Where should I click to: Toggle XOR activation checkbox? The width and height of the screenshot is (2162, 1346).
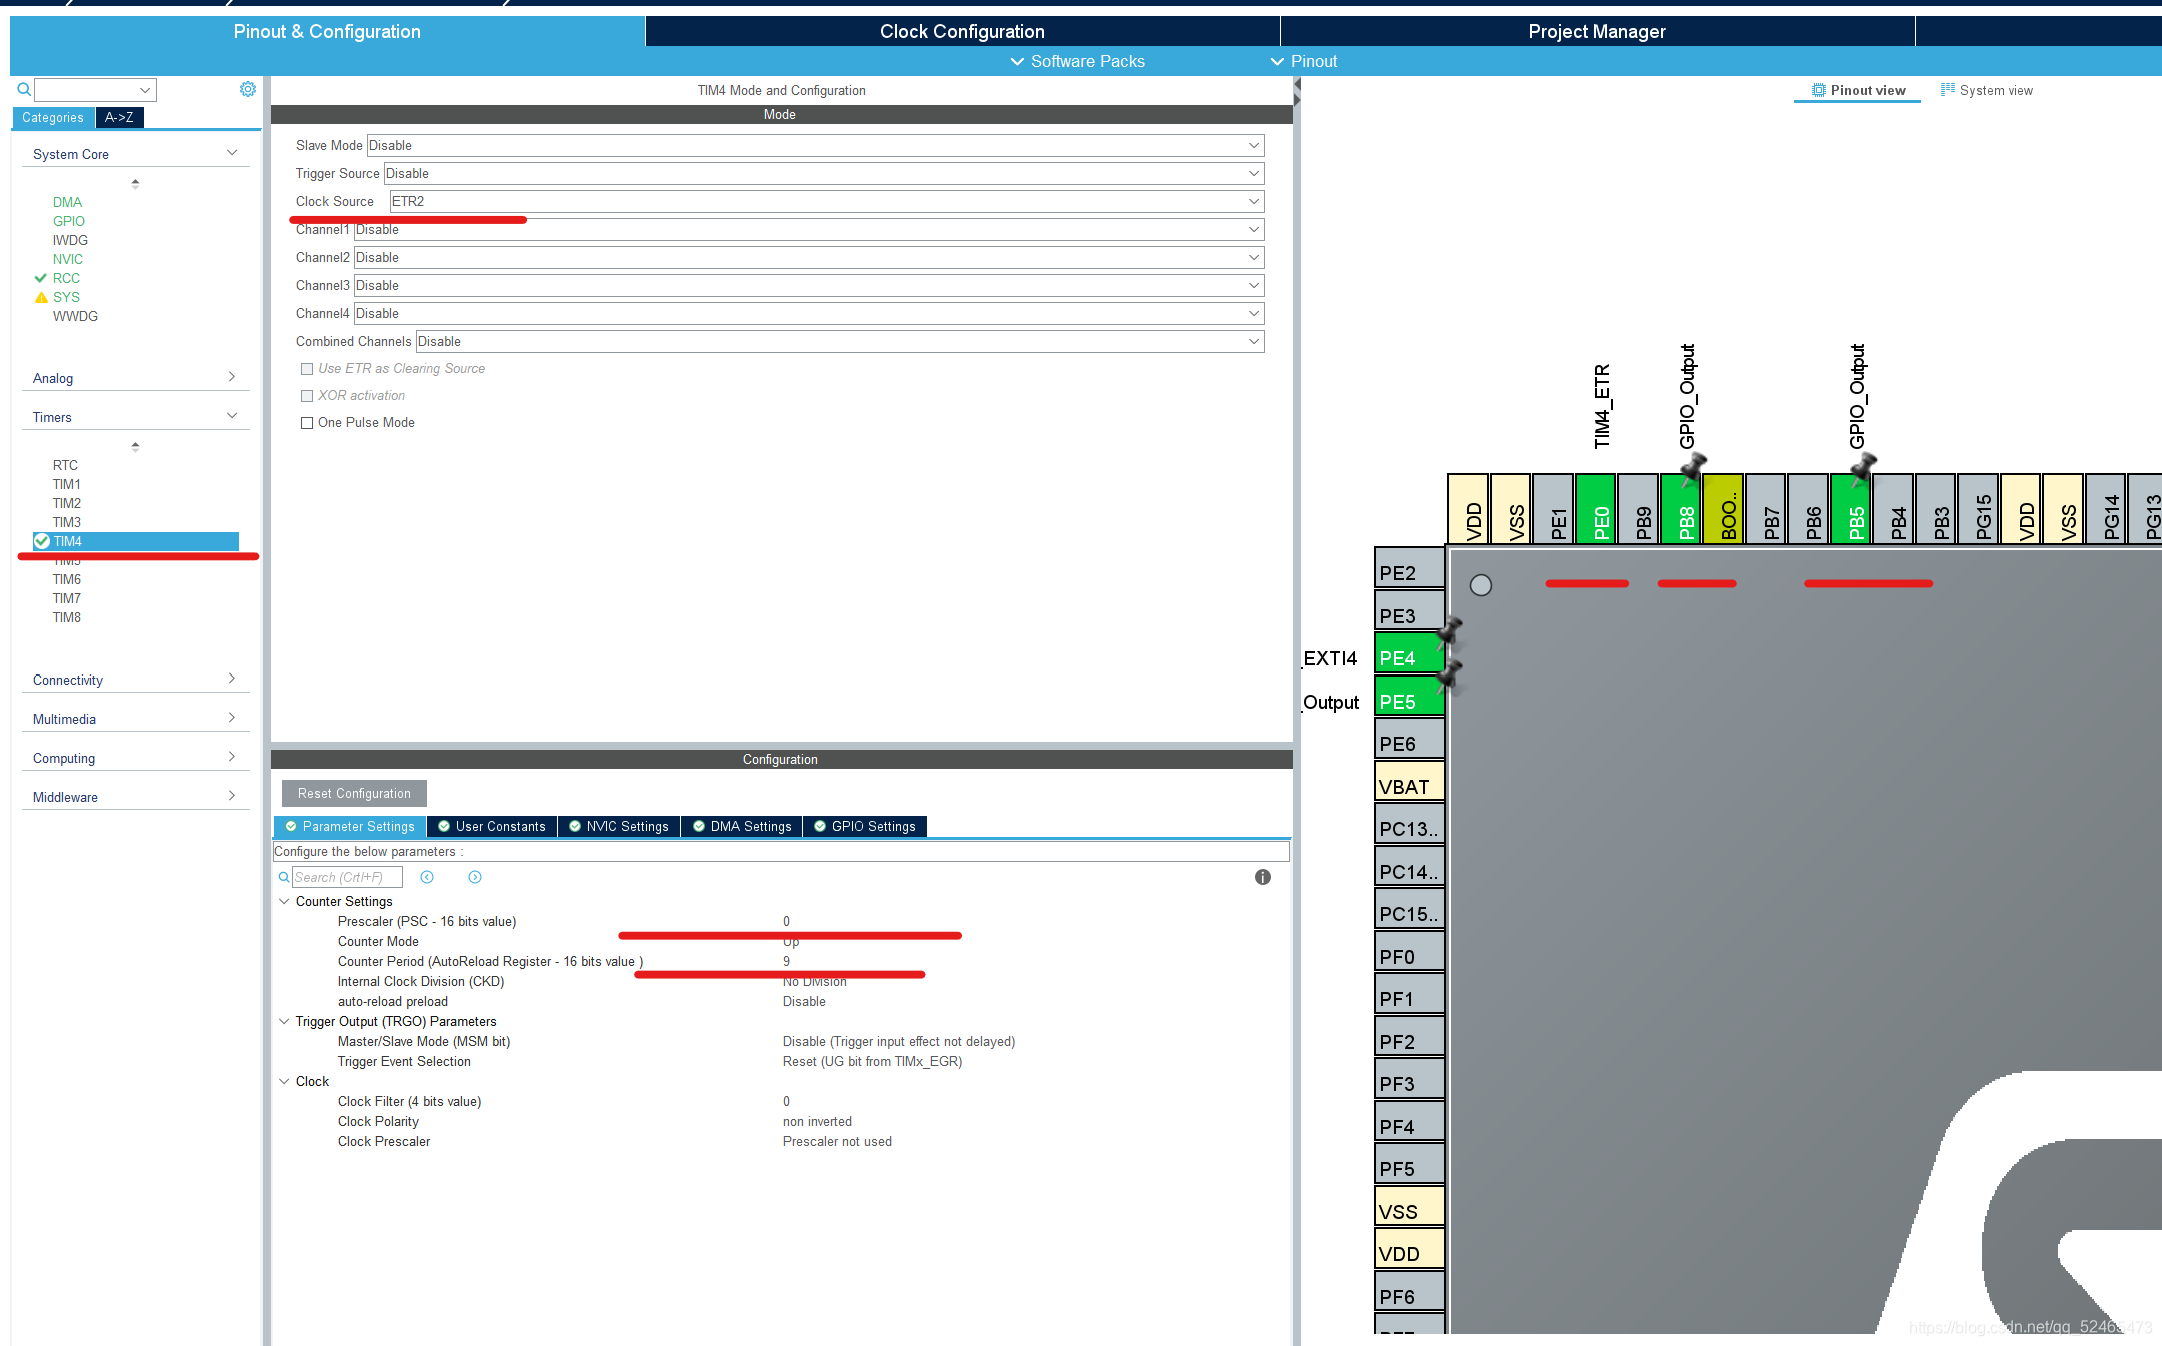click(x=307, y=396)
